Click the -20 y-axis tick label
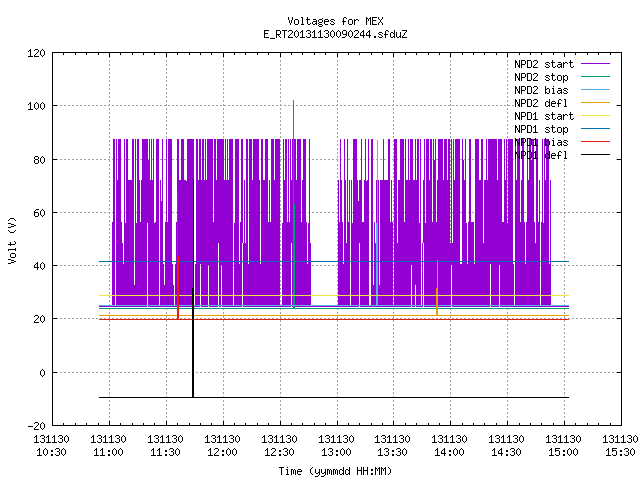The width and height of the screenshot is (640, 480). point(36,426)
